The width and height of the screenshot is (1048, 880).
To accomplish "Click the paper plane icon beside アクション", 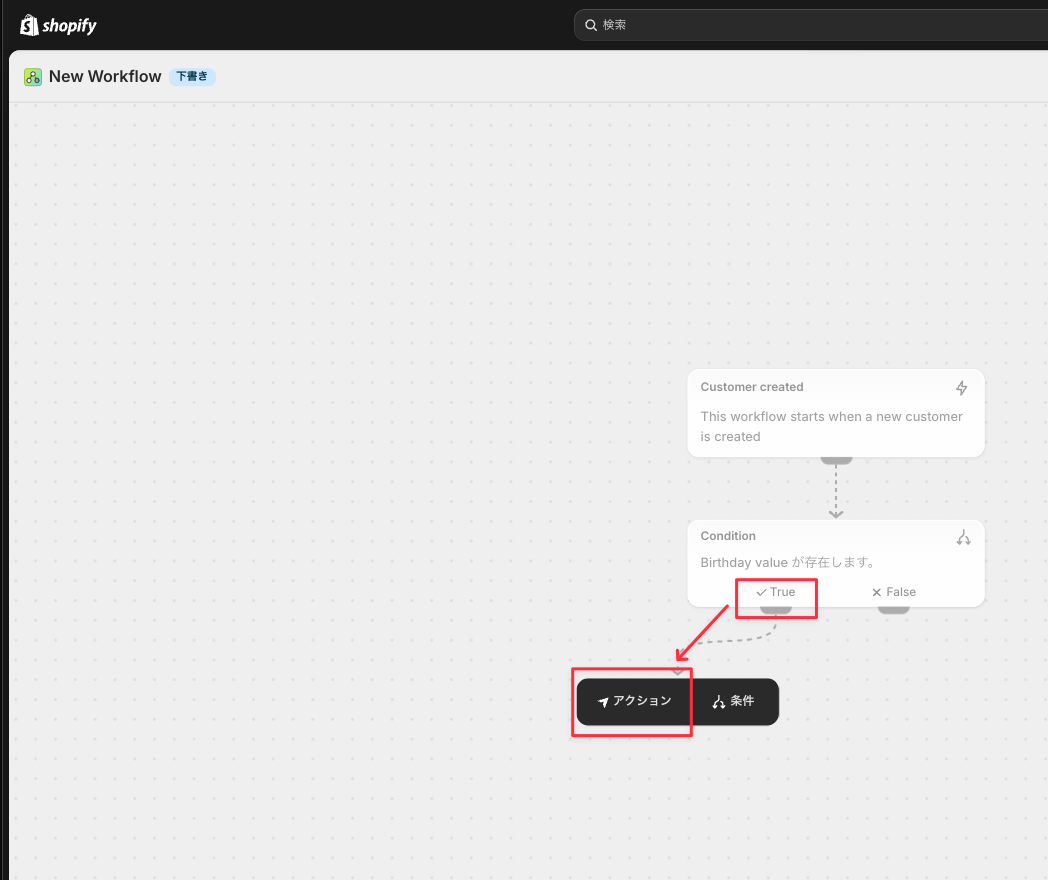I will click(x=603, y=702).
